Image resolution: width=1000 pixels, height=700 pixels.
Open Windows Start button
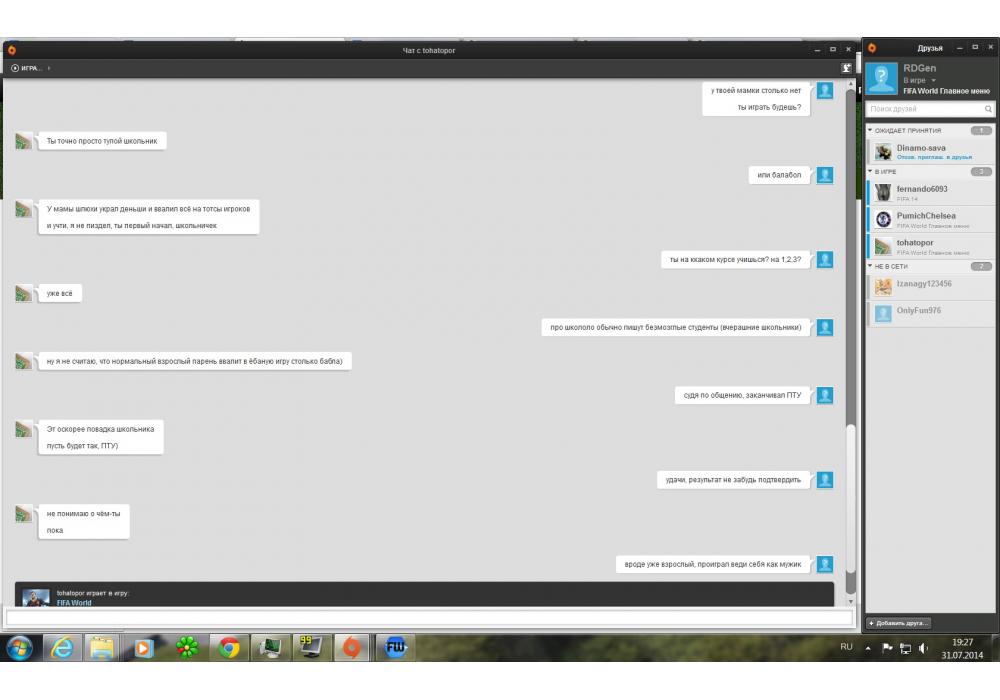click(20, 648)
